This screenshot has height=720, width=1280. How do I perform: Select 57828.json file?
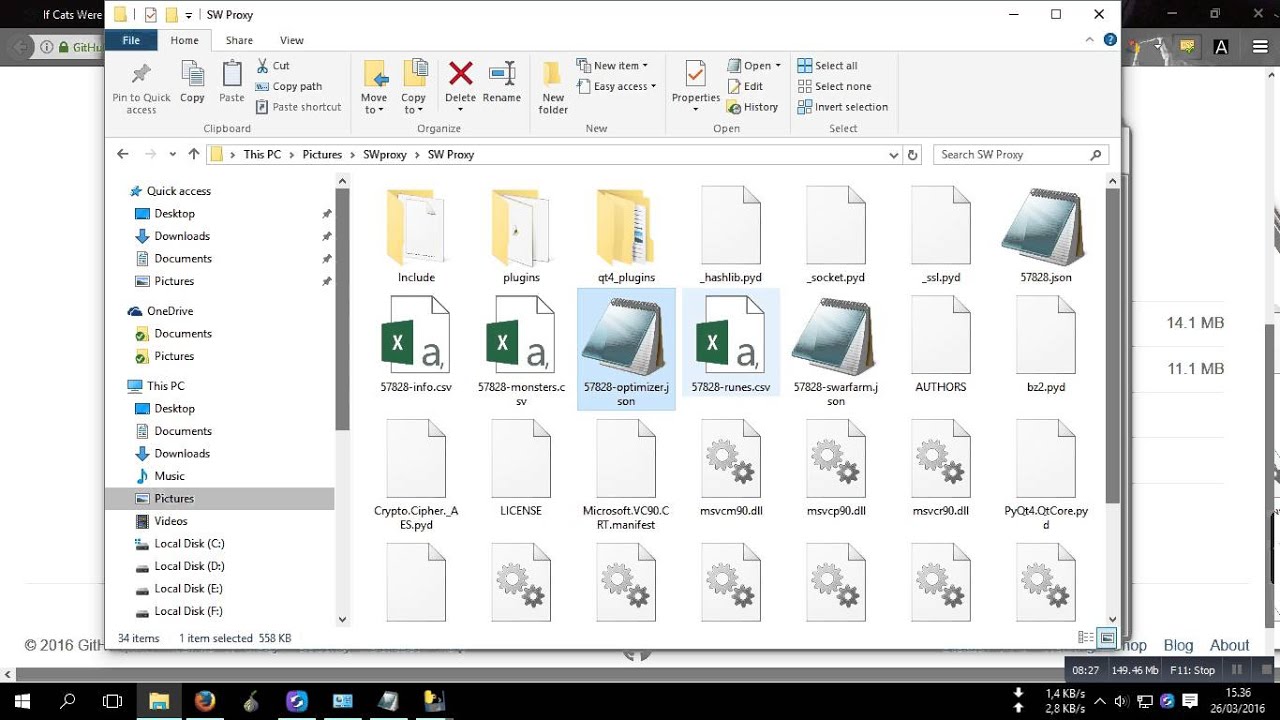point(1046,234)
